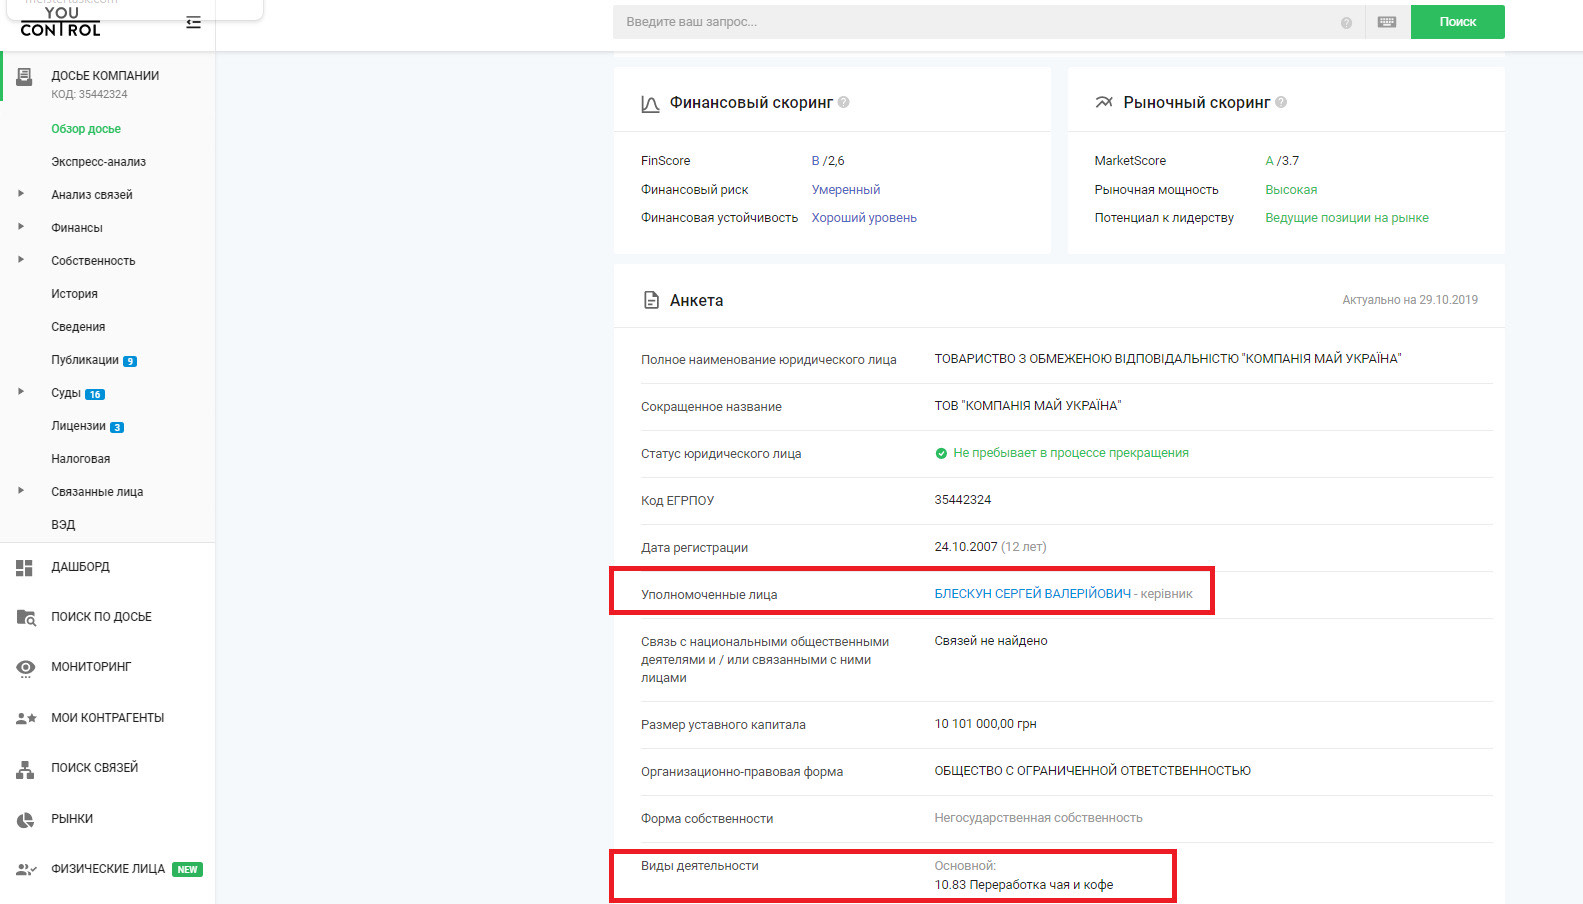
Task: Click the virtual keyboard icon in search bar
Action: click(1386, 22)
